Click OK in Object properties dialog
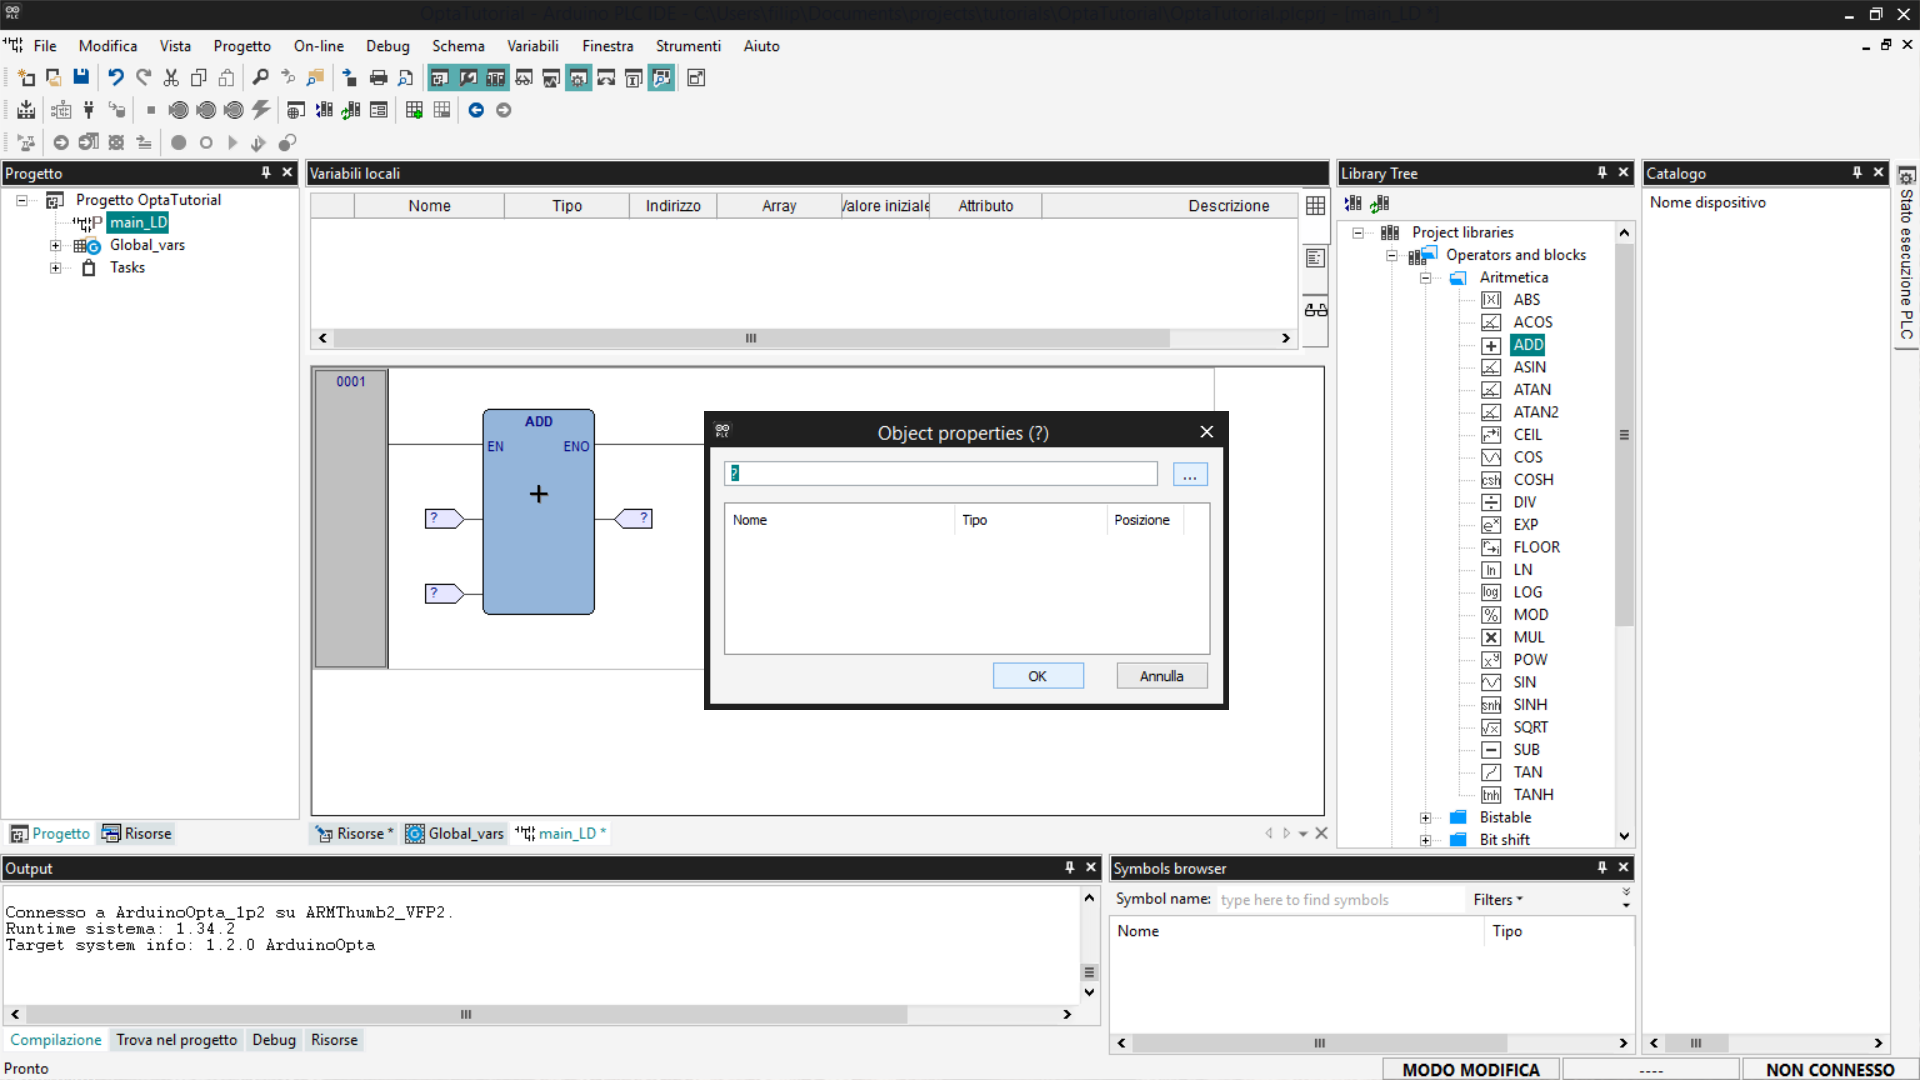Viewport: 1920px width, 1080px height. pyautogui.click(x=1037, y=676)
